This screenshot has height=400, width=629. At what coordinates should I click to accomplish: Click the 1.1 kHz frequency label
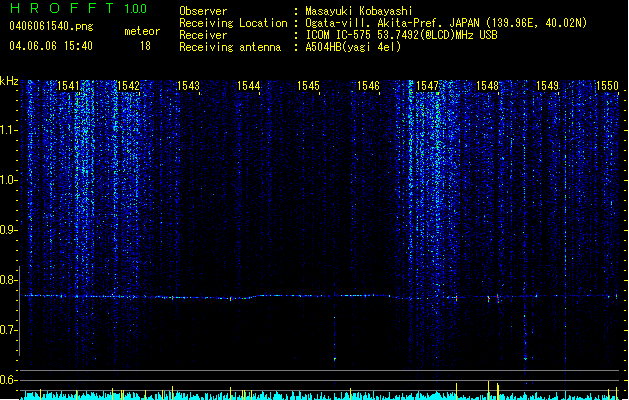9,130
